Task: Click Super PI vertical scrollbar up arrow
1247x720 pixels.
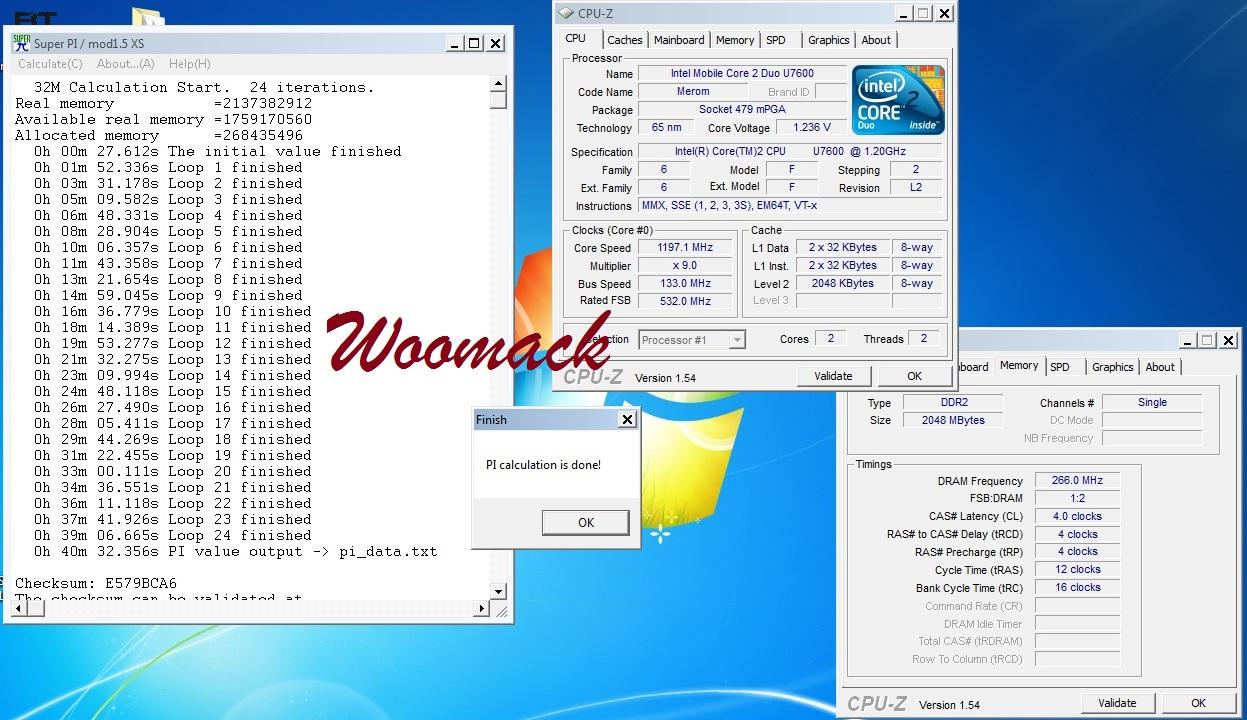Action: pyautogui.click(x=498, y=85)
